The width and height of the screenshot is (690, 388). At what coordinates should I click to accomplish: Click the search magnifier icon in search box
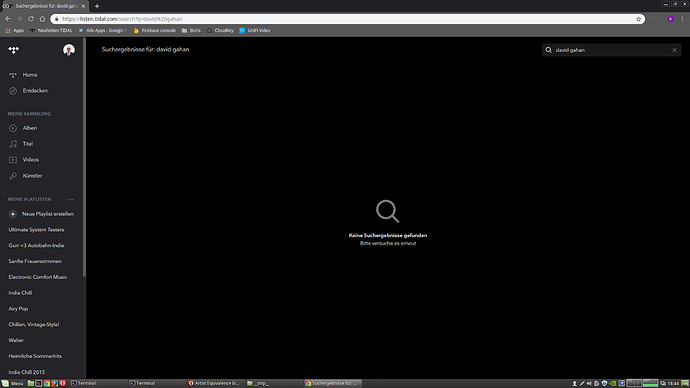click(x=548, y=50)
